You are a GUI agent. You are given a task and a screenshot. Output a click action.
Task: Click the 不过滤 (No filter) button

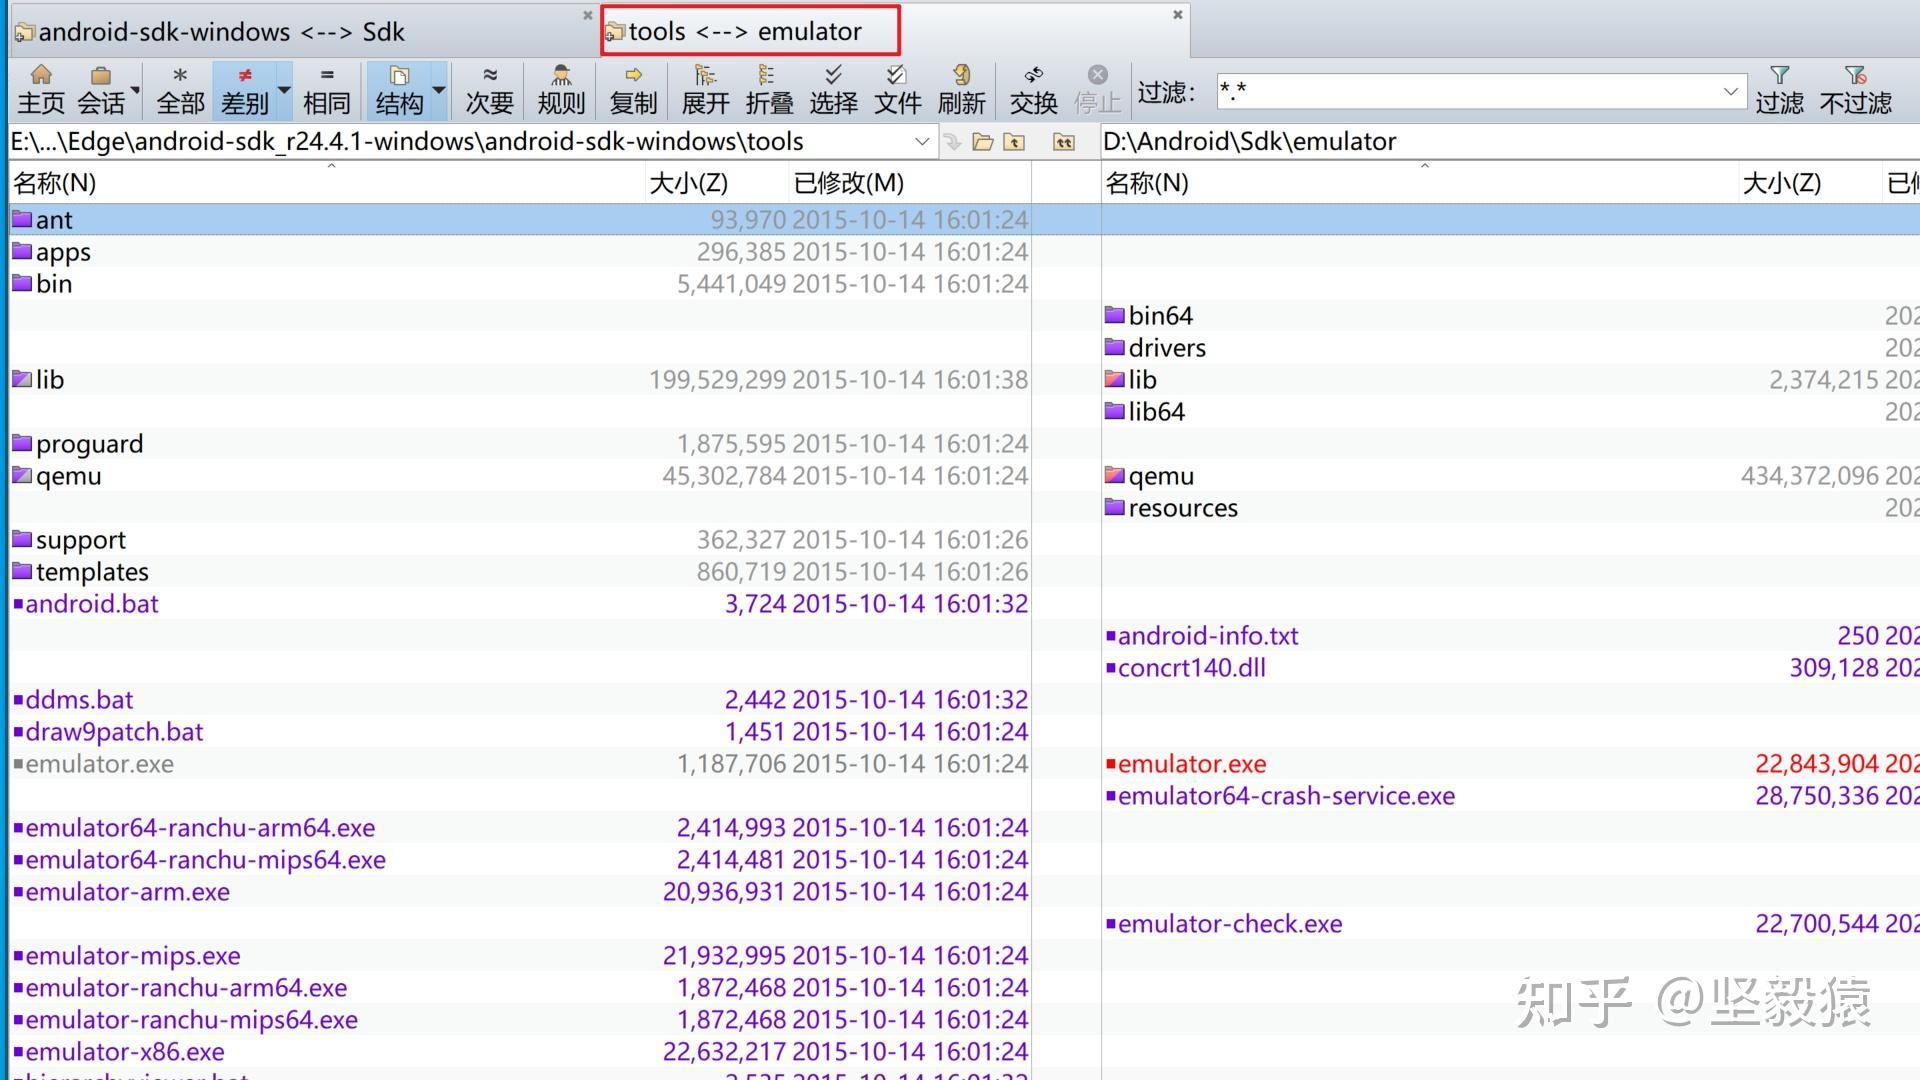pyautogui.click(x=1855, y=89)
